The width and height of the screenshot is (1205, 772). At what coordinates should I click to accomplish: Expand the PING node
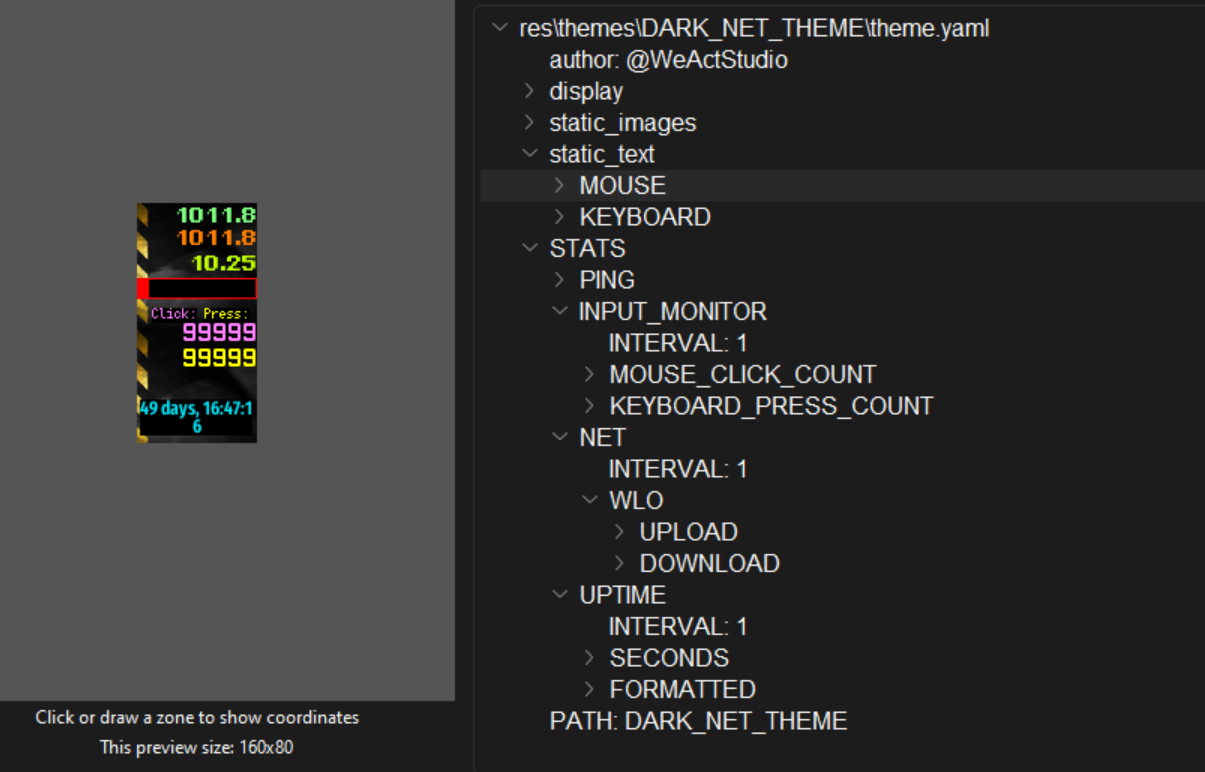point(559,280)
